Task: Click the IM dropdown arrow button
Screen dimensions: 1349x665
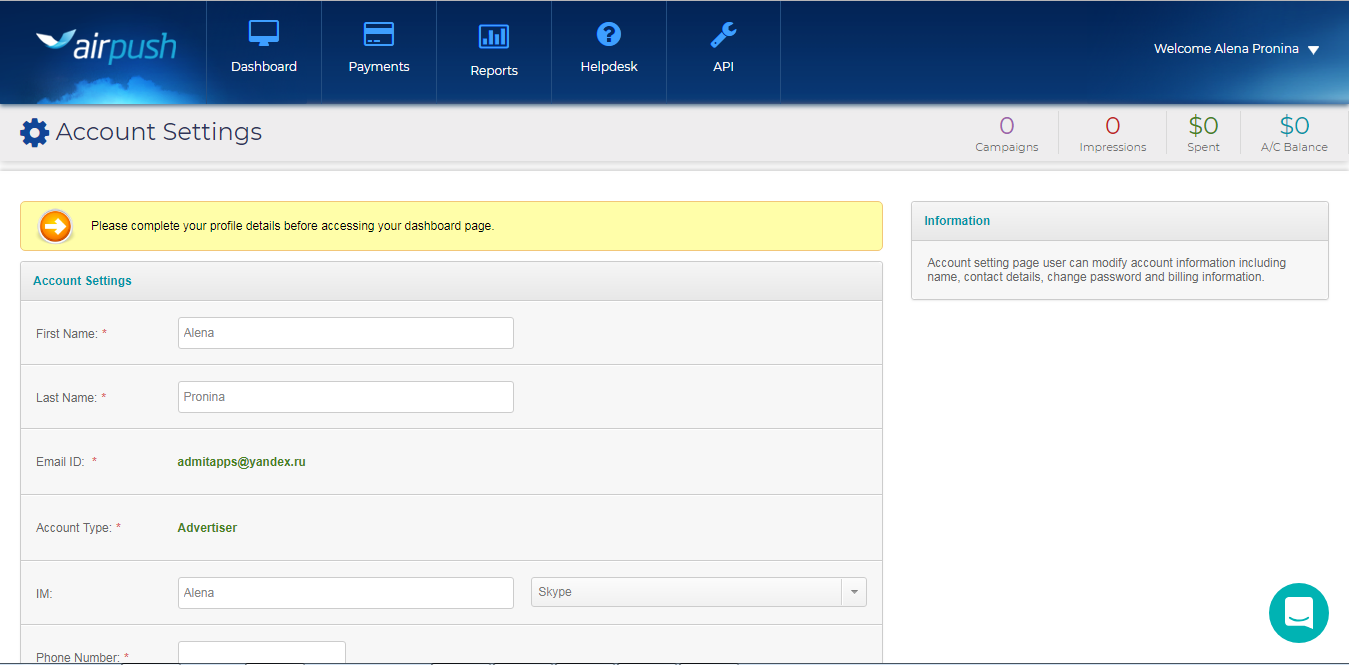Action: point(854,592)
